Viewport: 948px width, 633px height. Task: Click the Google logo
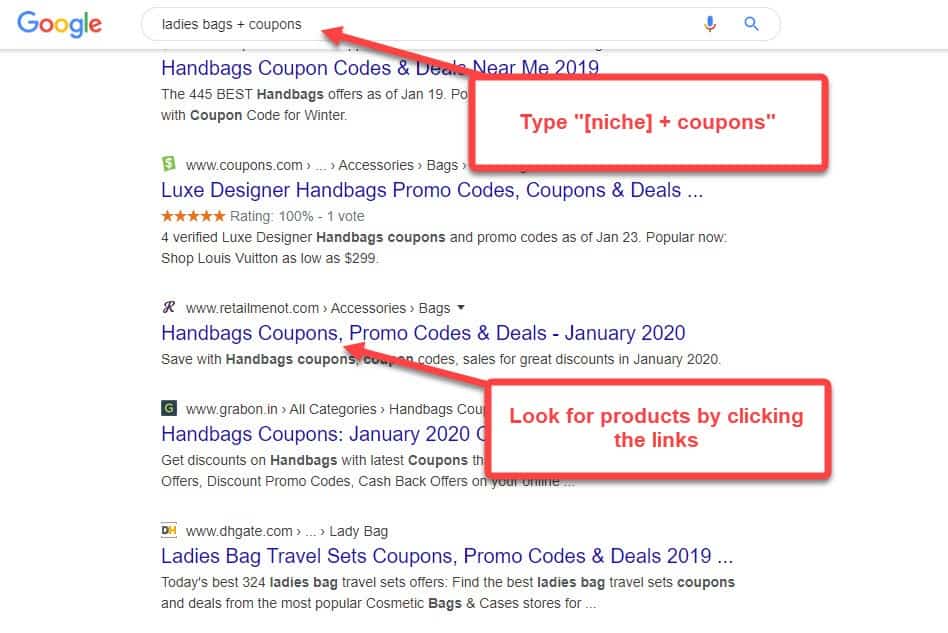tap(59, 24)
